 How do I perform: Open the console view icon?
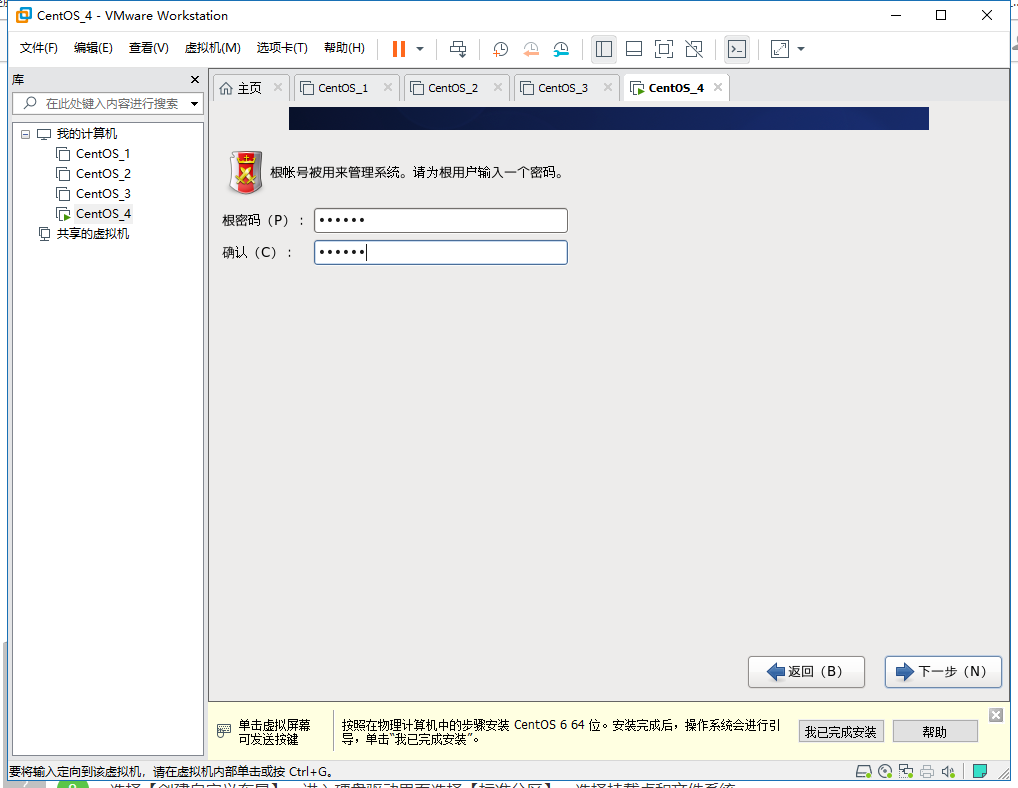737,49
